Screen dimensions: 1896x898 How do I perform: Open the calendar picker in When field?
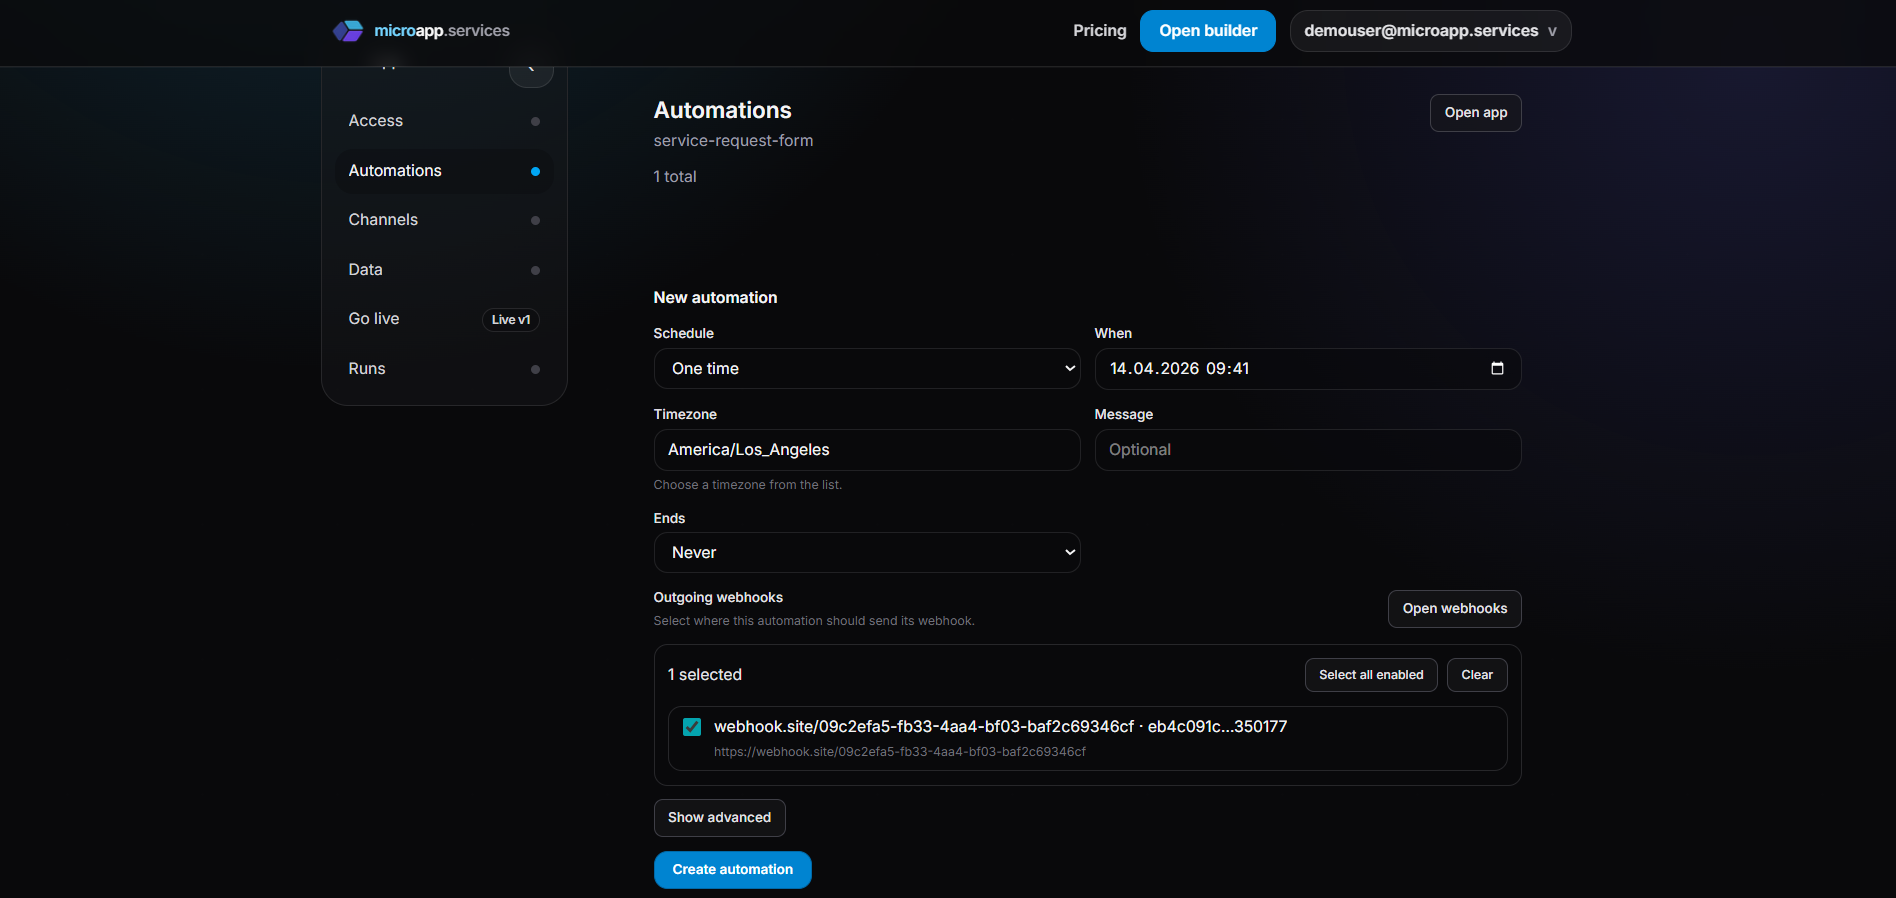click(1497, 369)
